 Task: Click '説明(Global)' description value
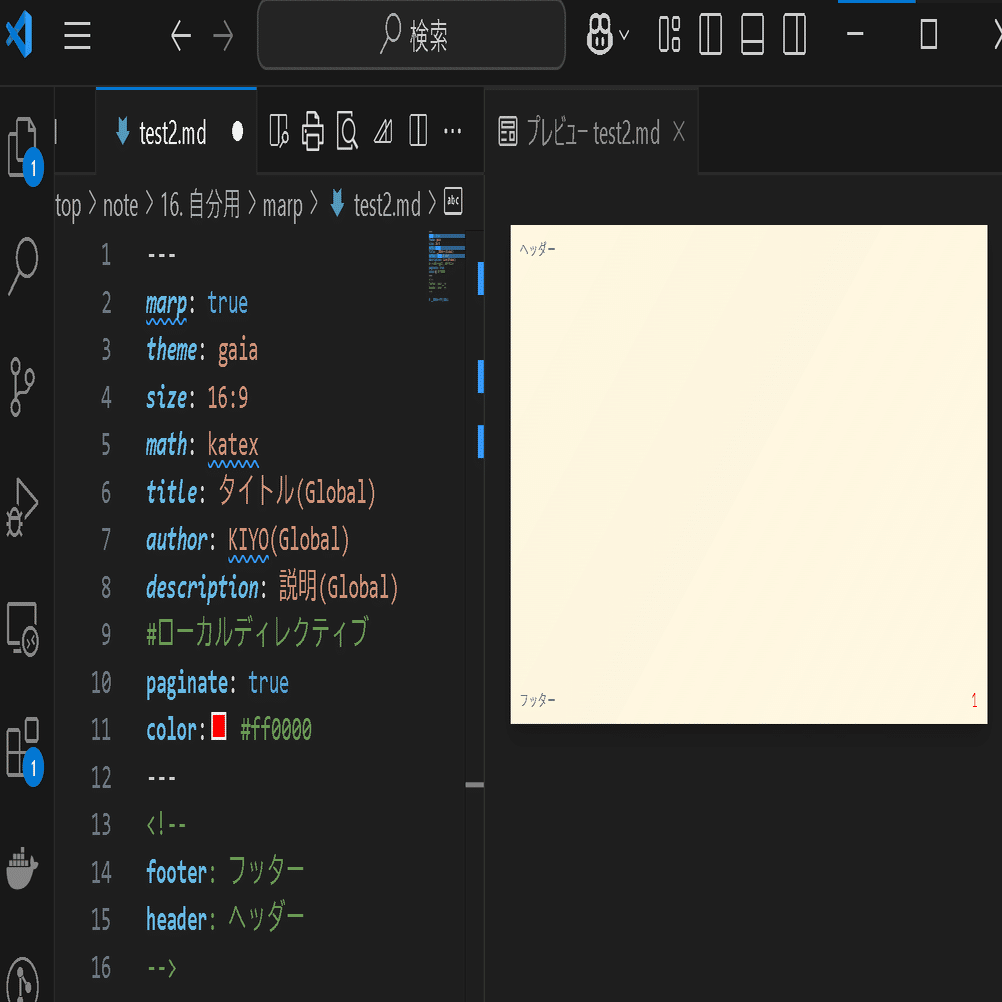339,587
